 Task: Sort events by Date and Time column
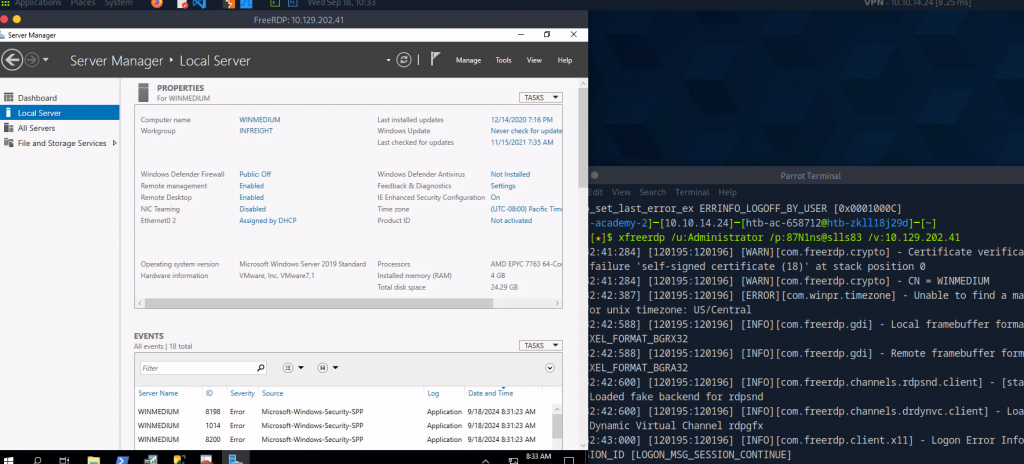(490, 393)
